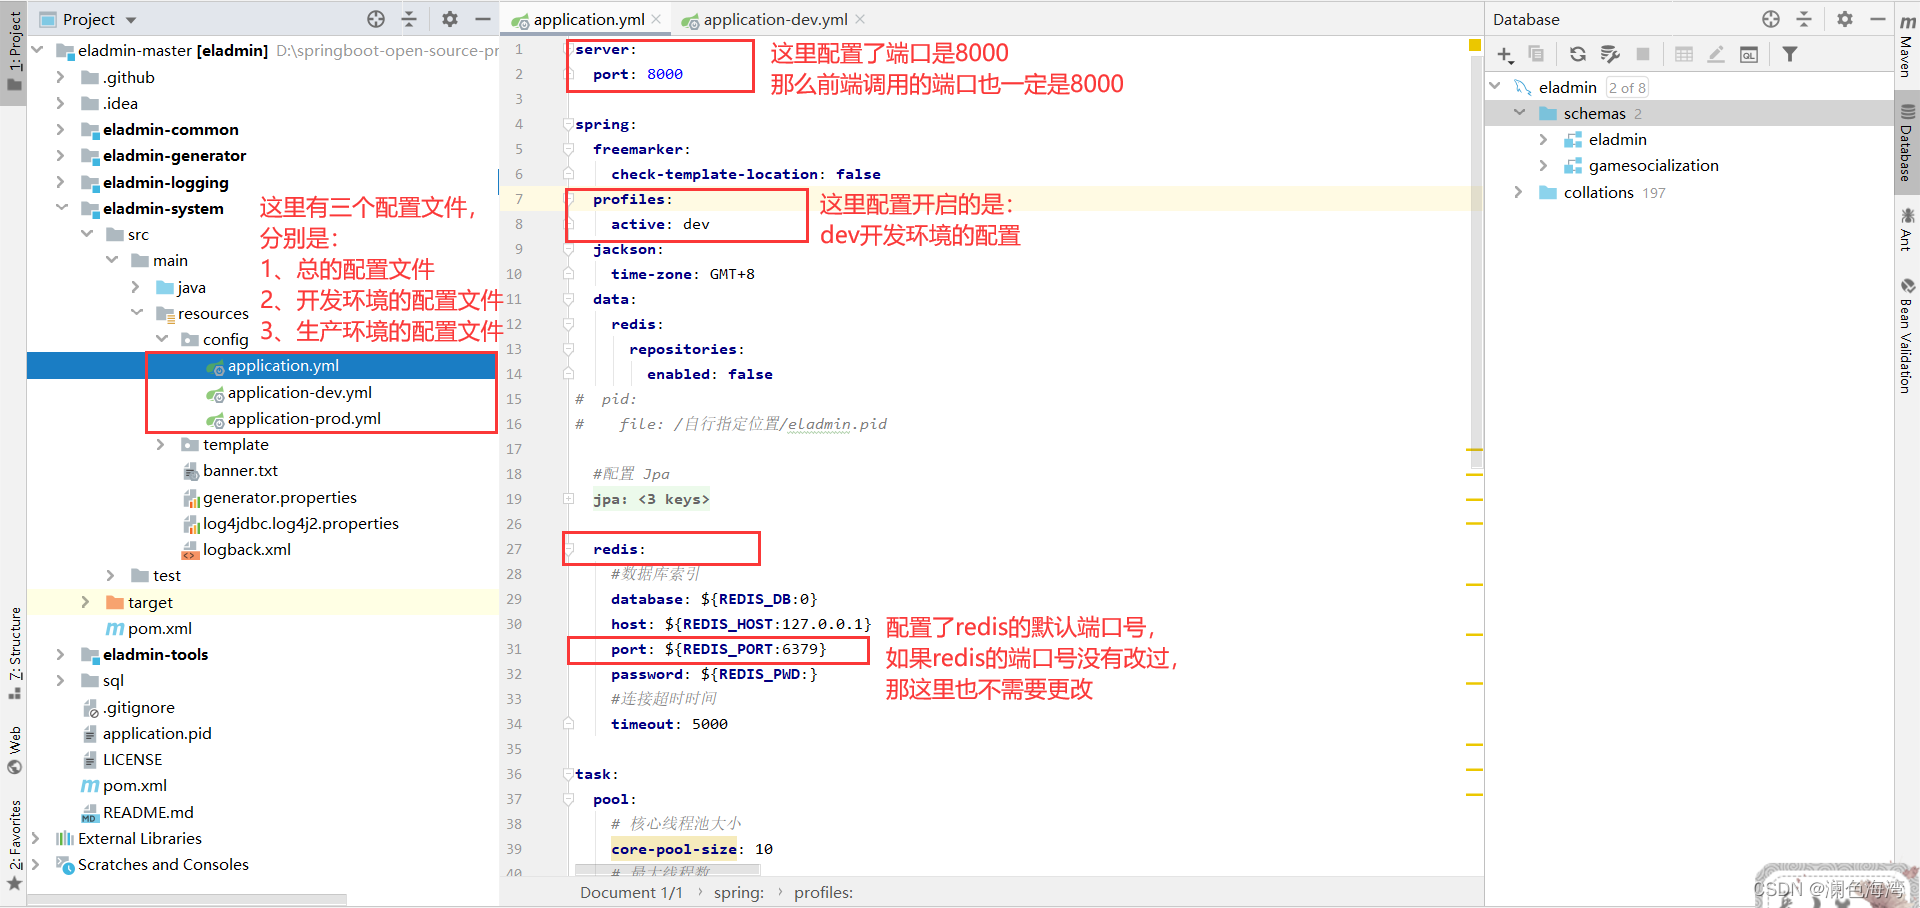The height and width of the screenshot is (908, 1920).
Task: Click the port 8000 value in editor
Action: 665,74
